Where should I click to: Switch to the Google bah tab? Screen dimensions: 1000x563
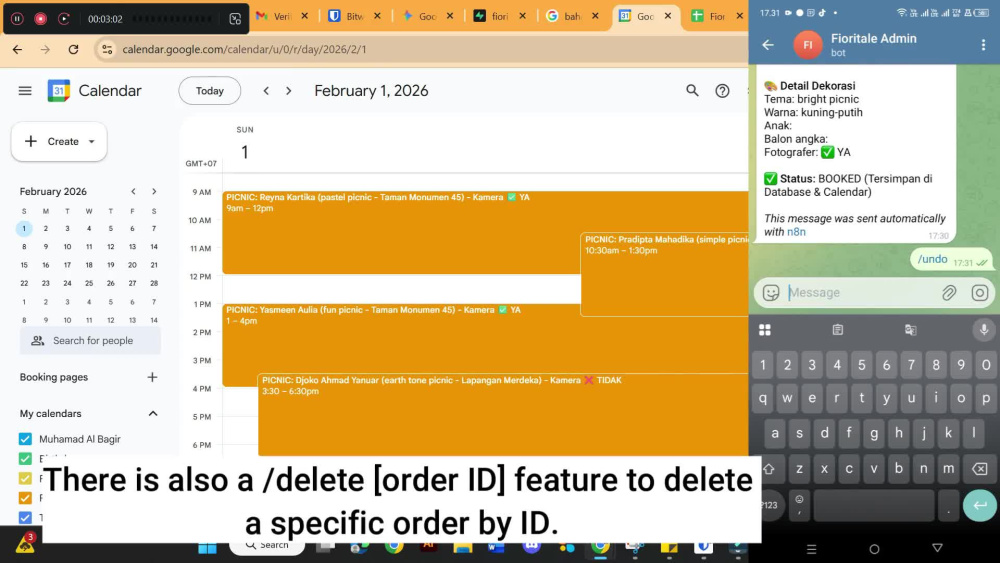573,17
